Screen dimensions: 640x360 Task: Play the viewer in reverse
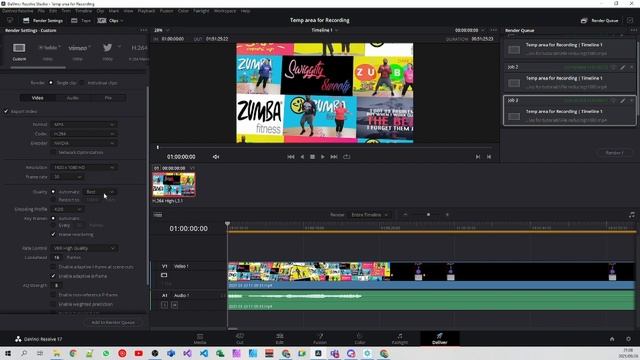click(302, 157)
